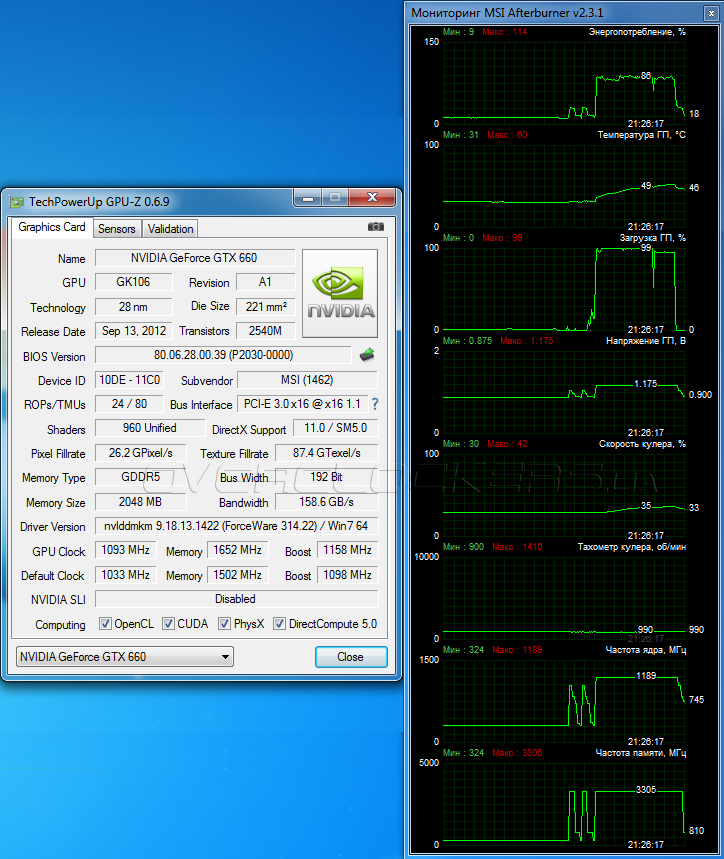Click the GPU Clock value 1093 MHz
The width and height of the screenshot is (724, 859).
125,550
